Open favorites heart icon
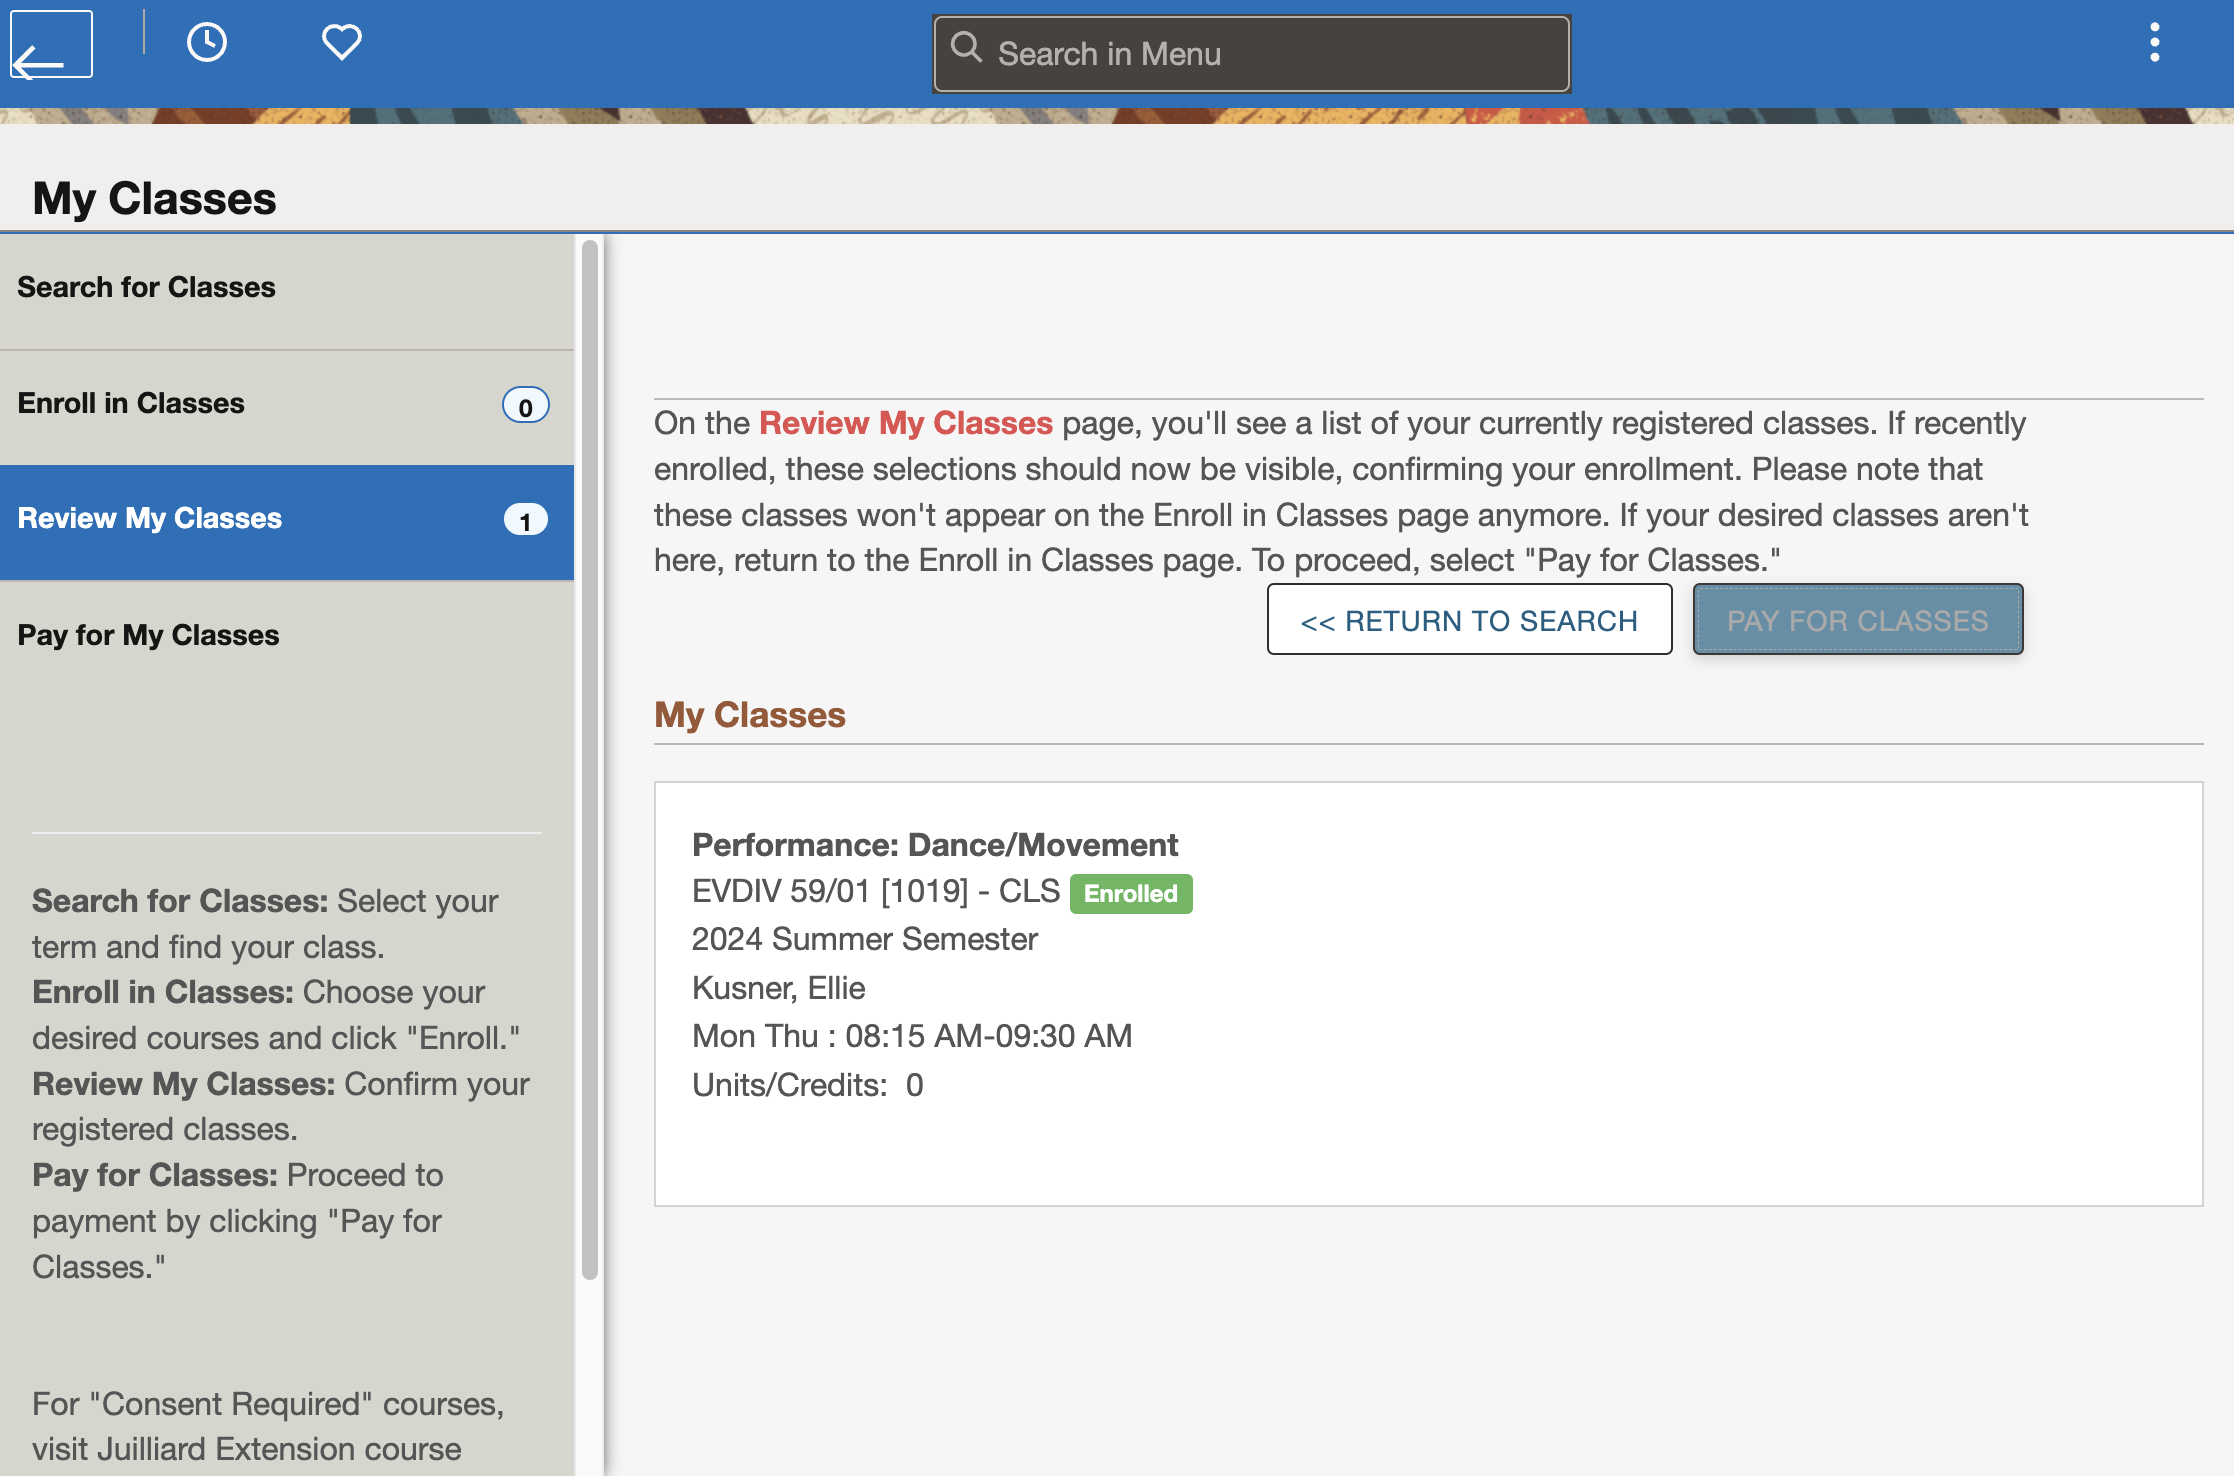The image size is (2234, 1476). click(341, 42)
